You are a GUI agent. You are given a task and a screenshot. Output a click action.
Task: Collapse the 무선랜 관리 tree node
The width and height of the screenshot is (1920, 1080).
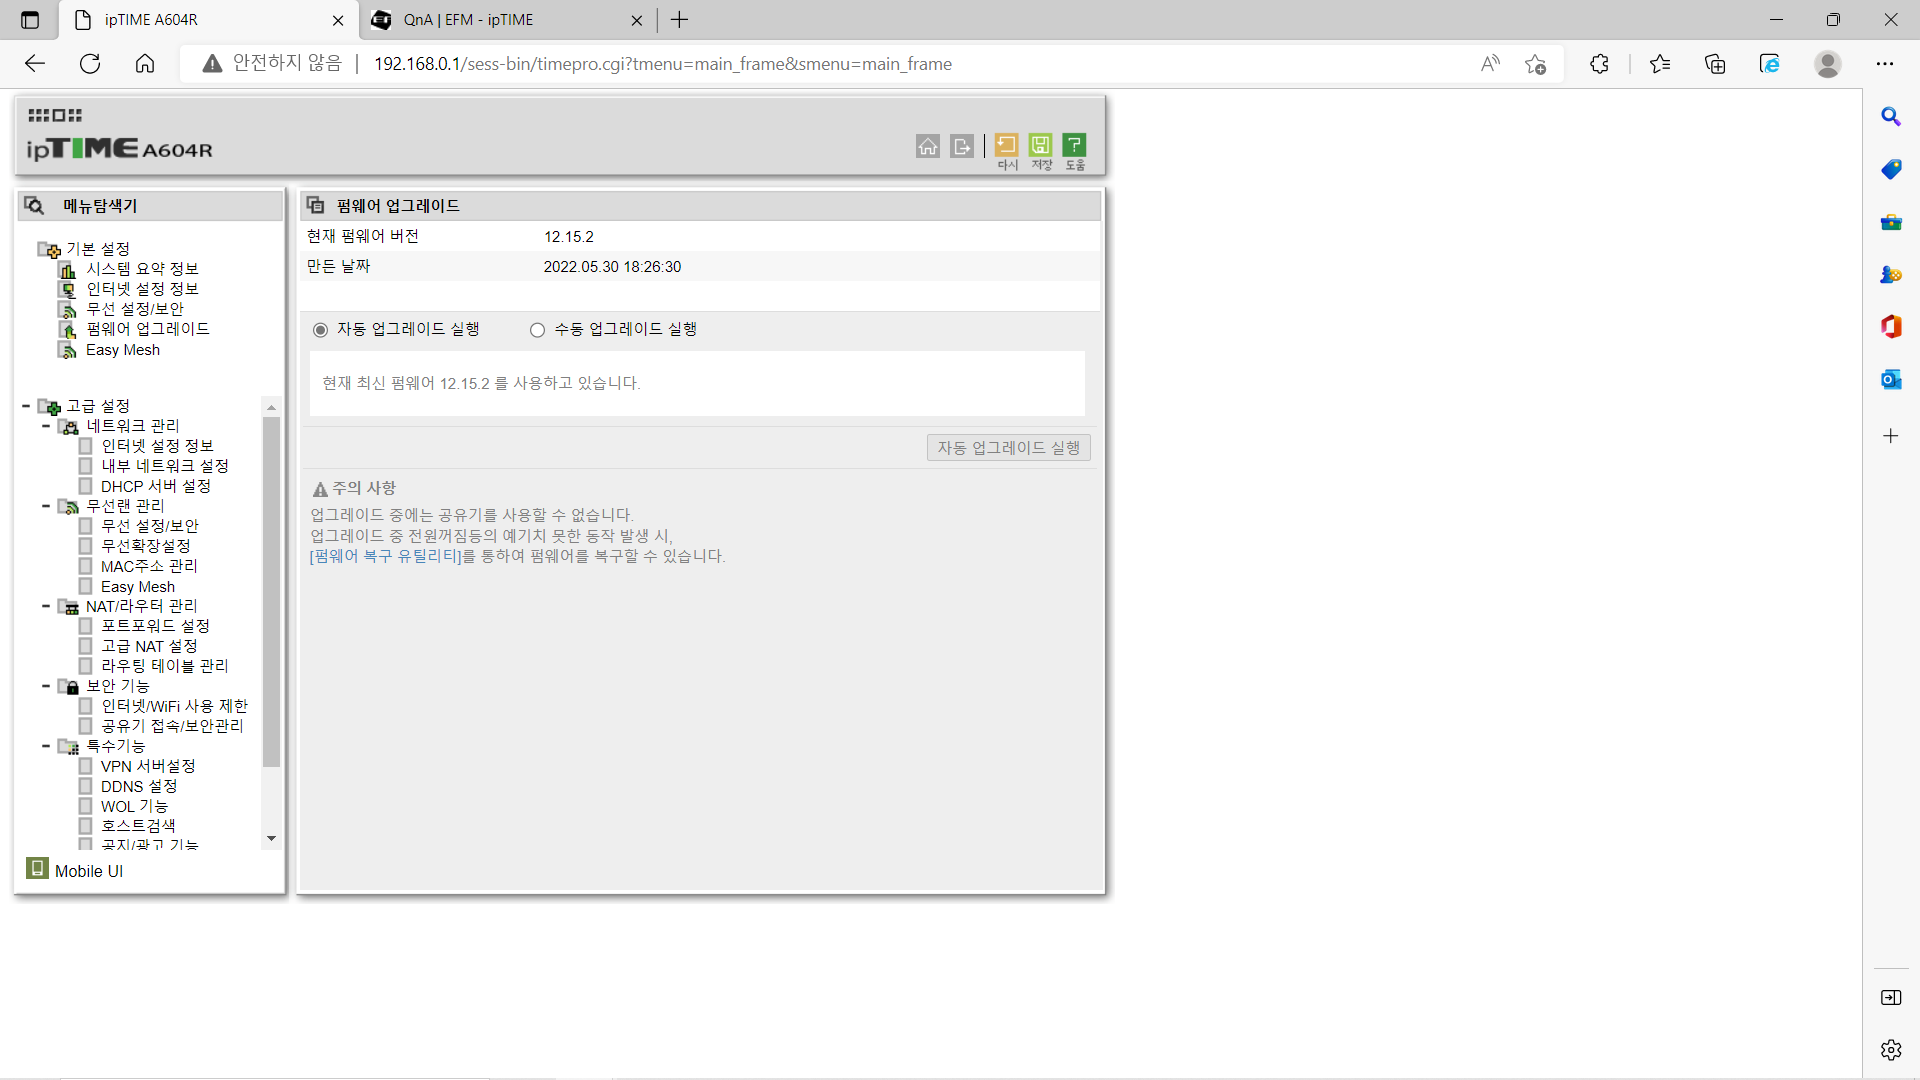click(46, 506)
